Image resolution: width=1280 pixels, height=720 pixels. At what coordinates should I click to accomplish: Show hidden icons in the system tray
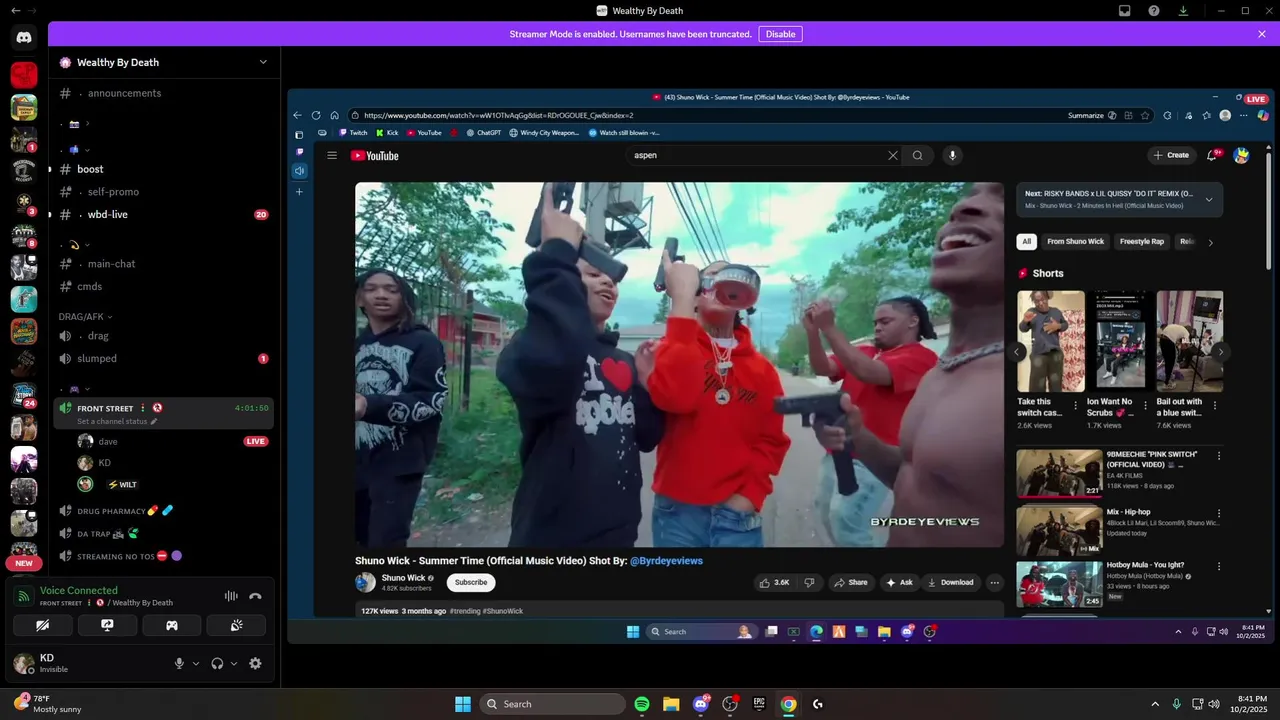pos(1155,704)
